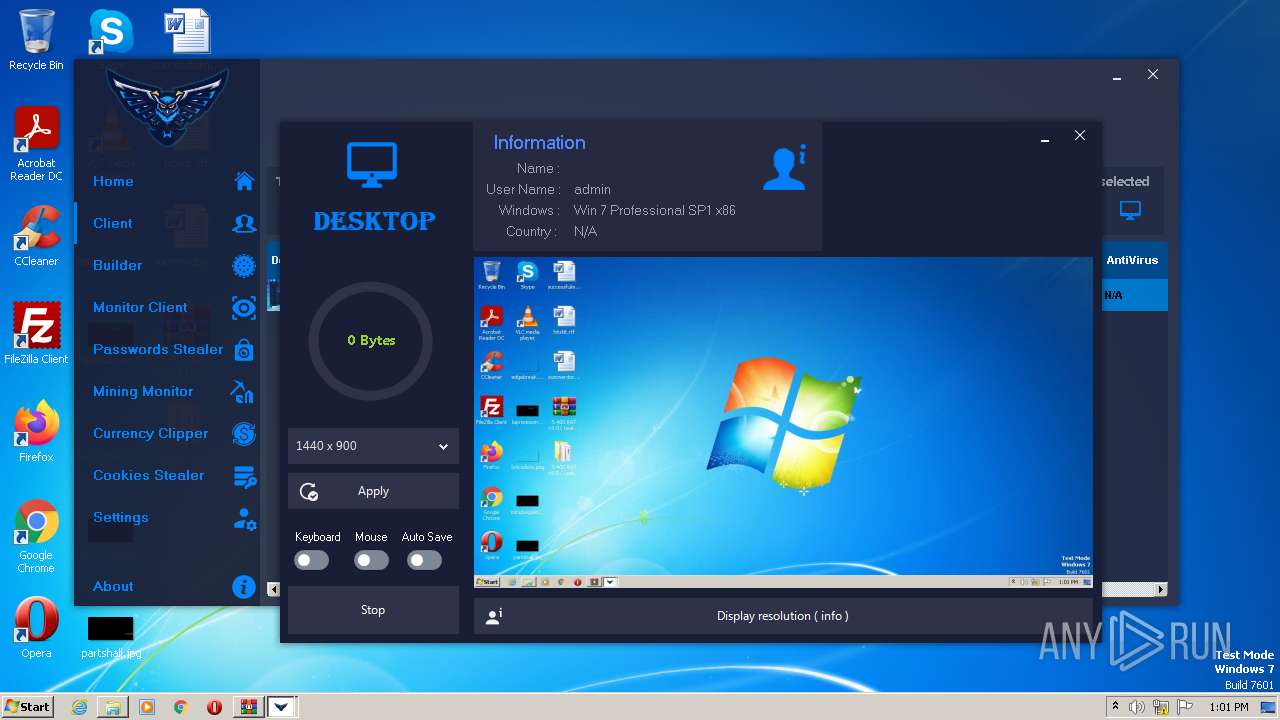The height and width of the screenshot is (720, 1280).
Task: Open the Builder menu item
Action: pos(118,265)
